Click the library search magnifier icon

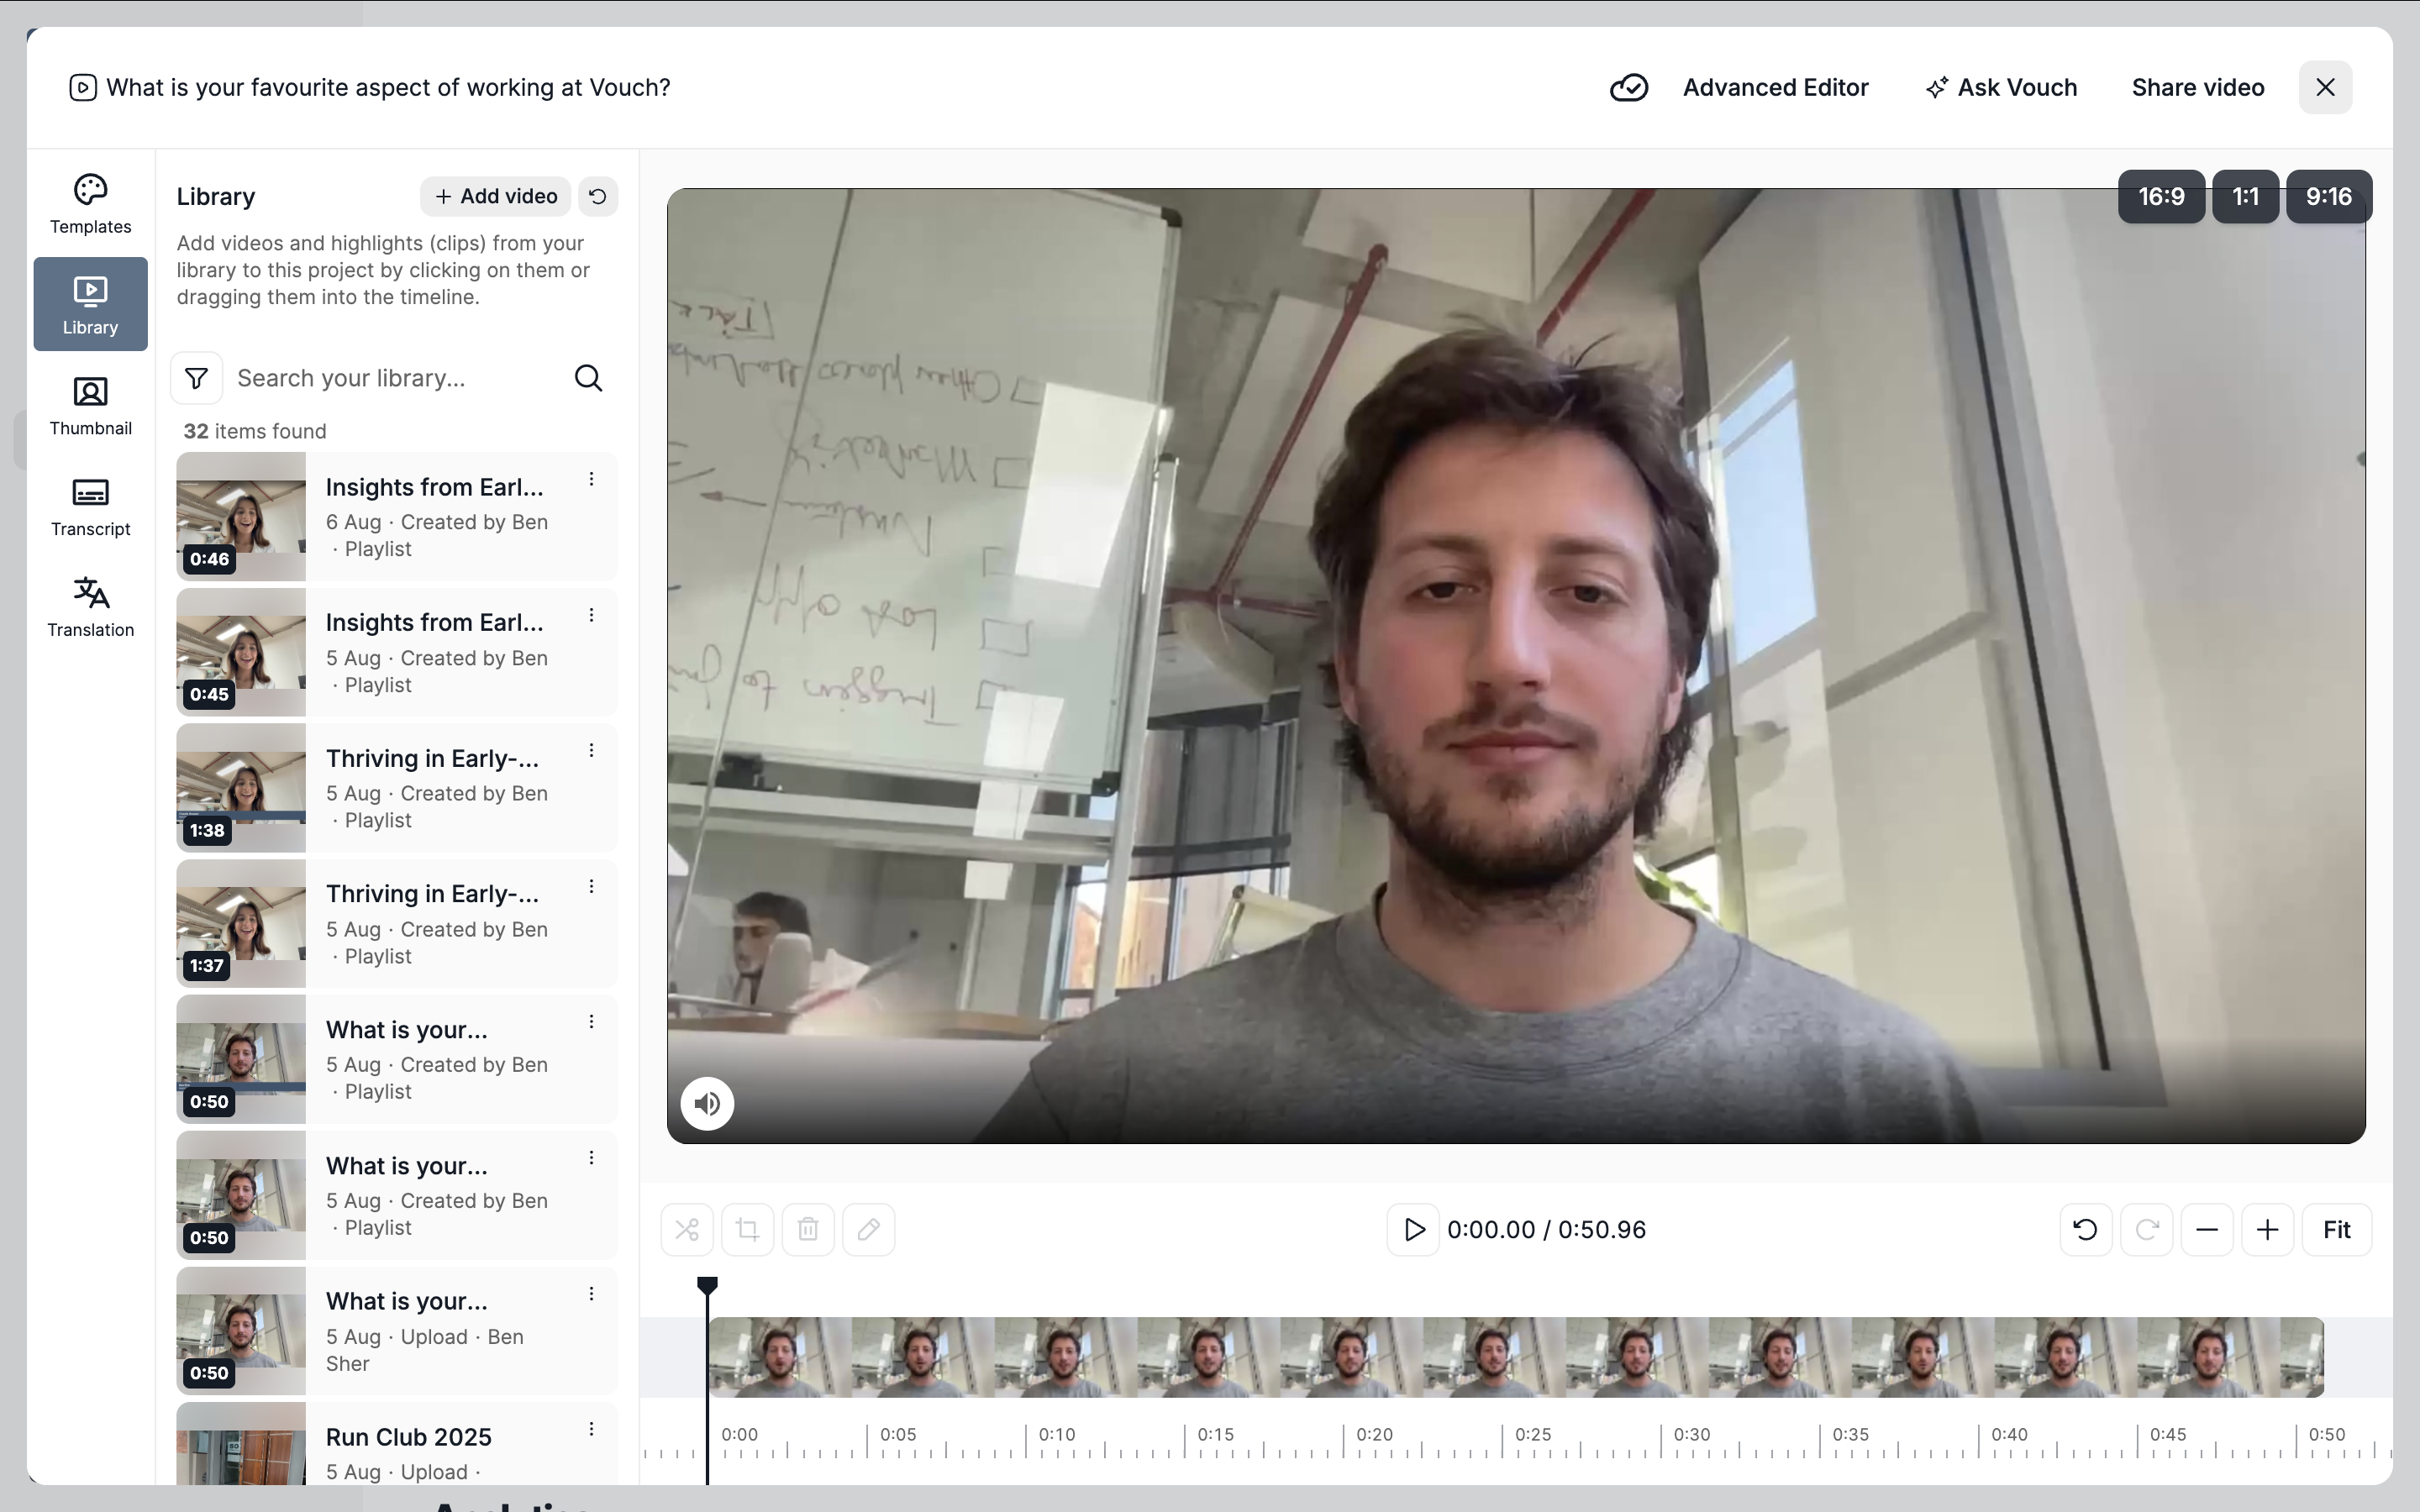coord(589,378)
